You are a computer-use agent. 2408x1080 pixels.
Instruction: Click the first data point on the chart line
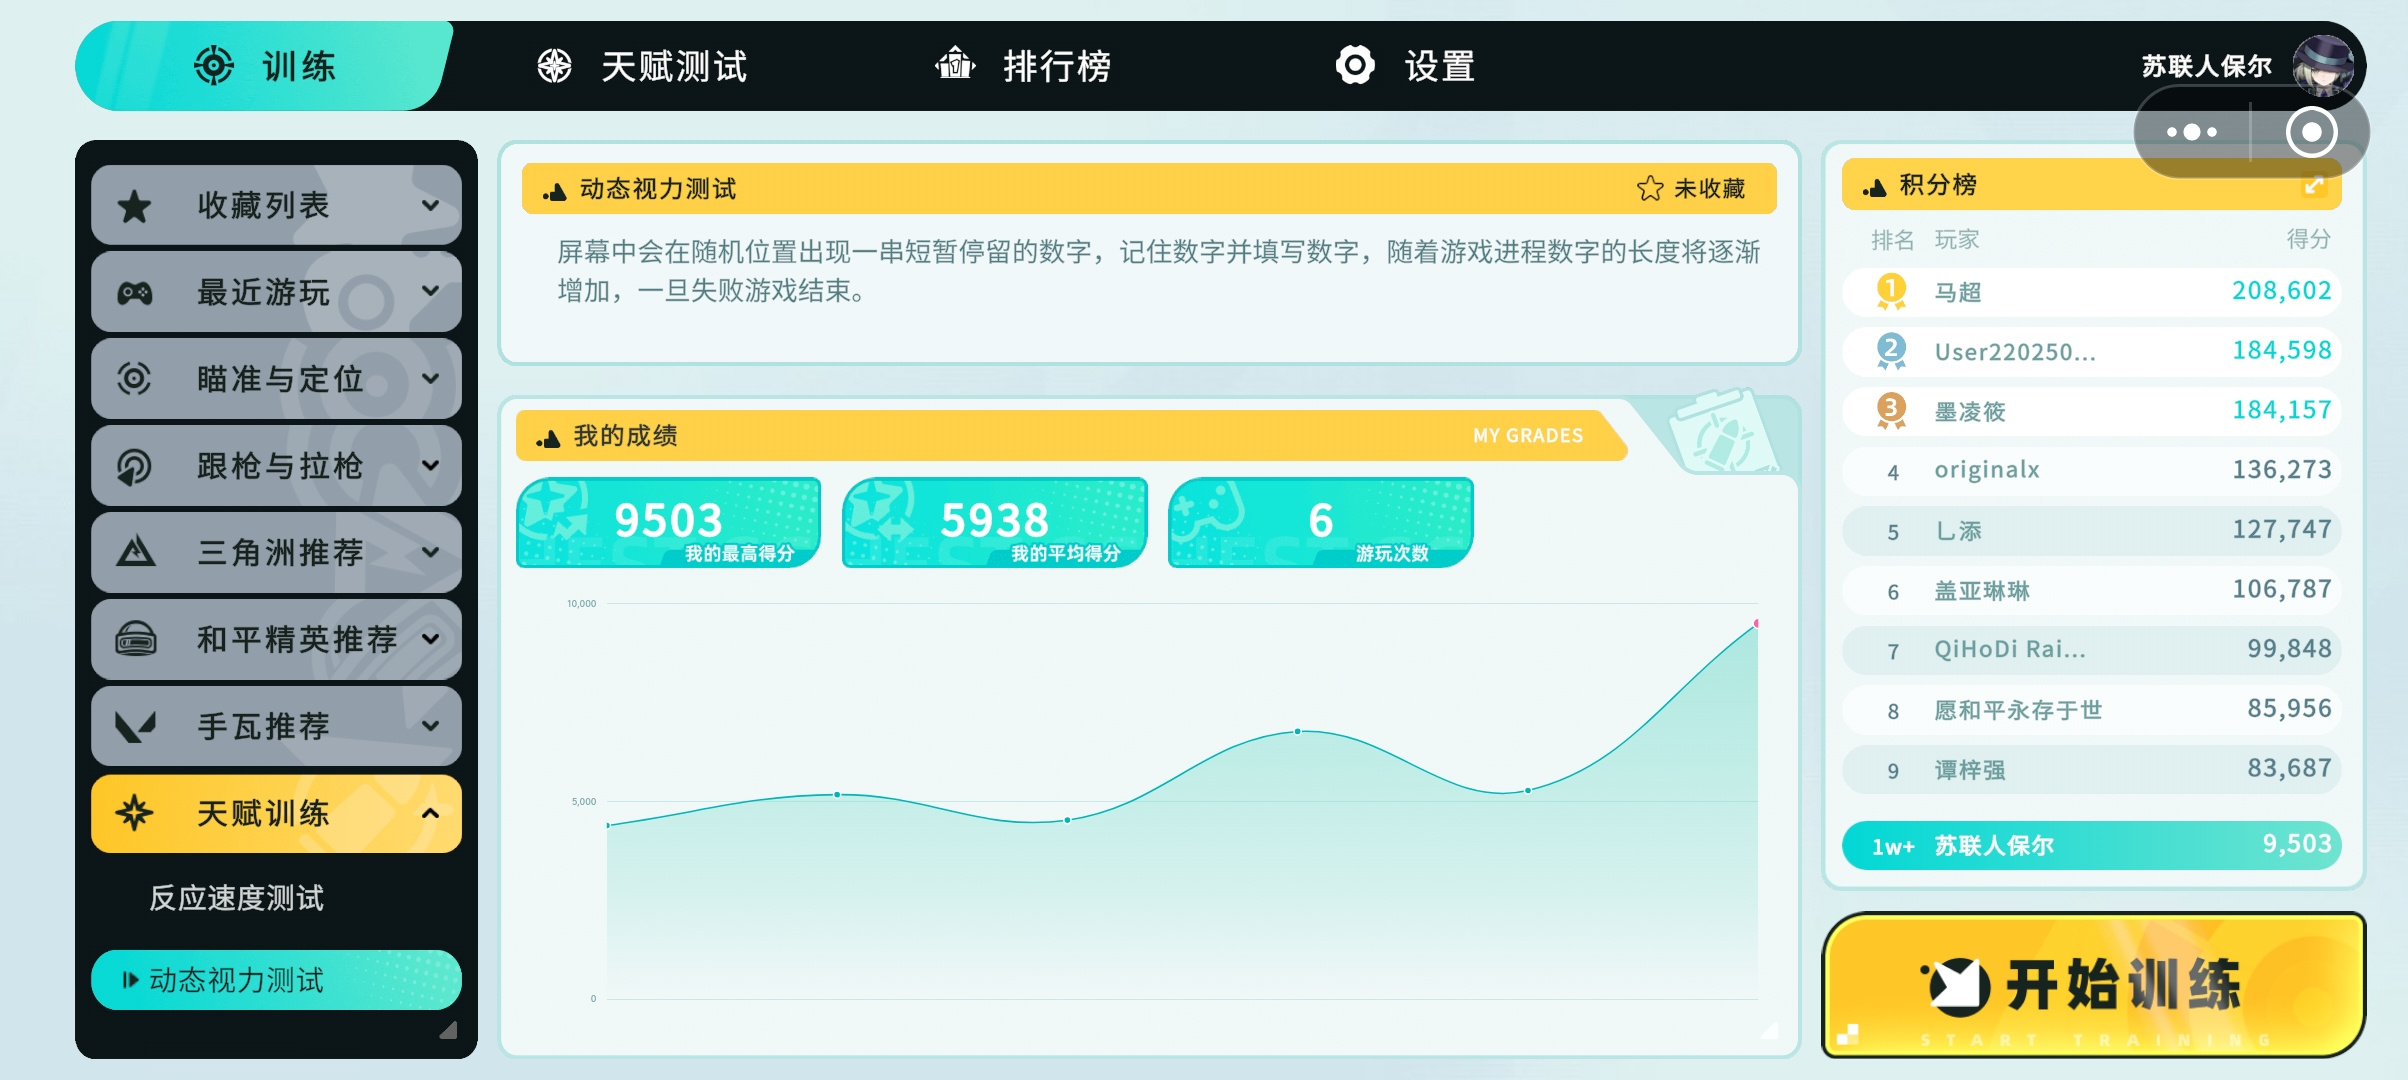coord(608,825)
